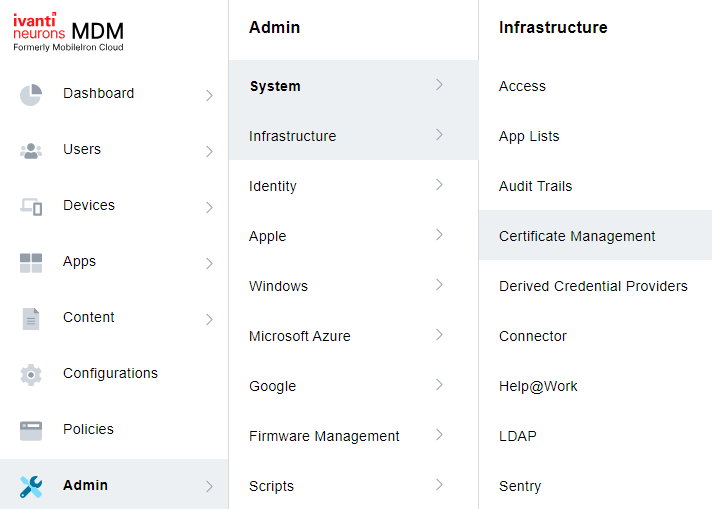Screen dimensions: 712x509
Task: Click the Apps grid icon
Action: coord(31,262)
